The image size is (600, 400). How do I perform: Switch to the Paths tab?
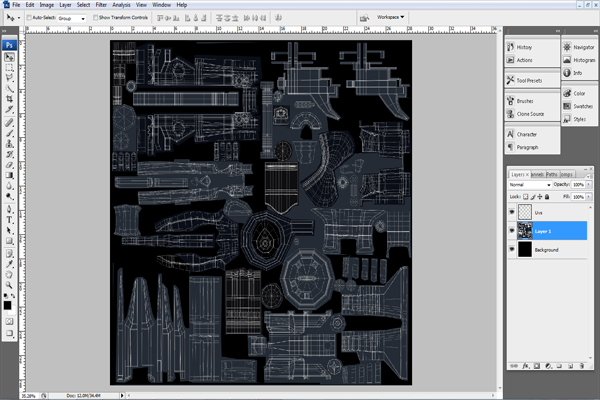[551, 175]
